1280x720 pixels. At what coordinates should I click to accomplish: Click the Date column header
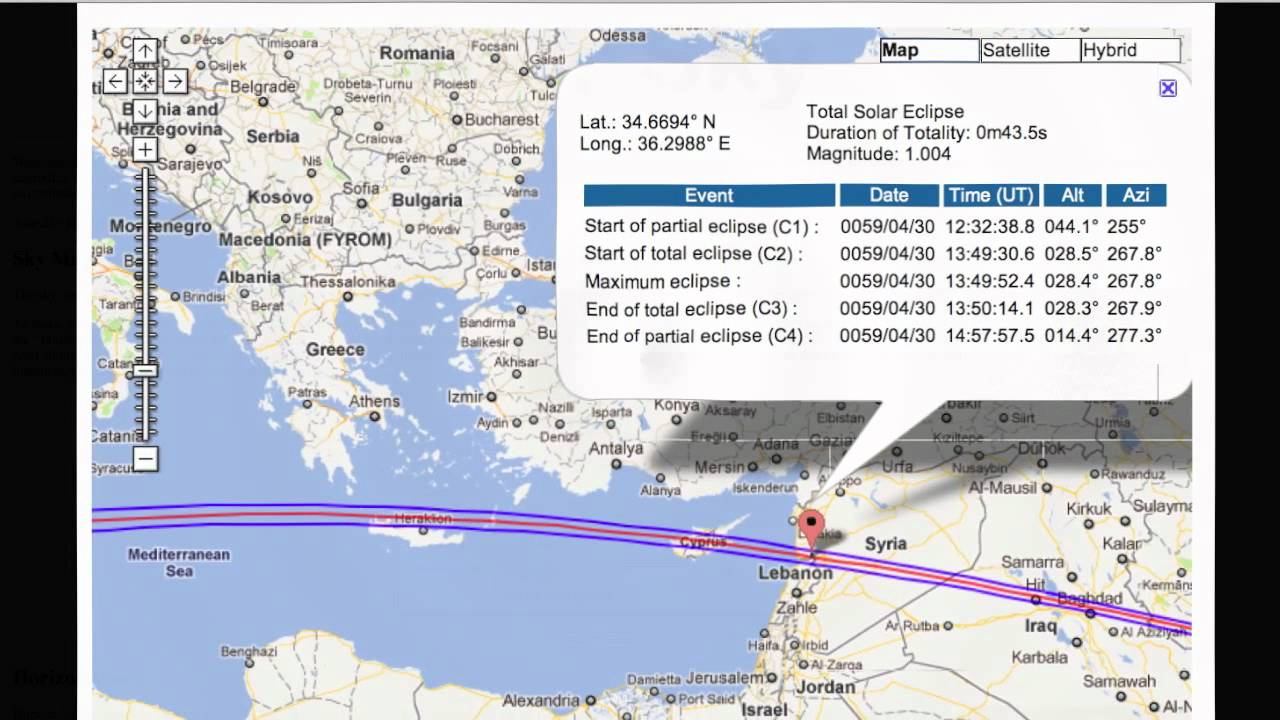pos(889,195)
